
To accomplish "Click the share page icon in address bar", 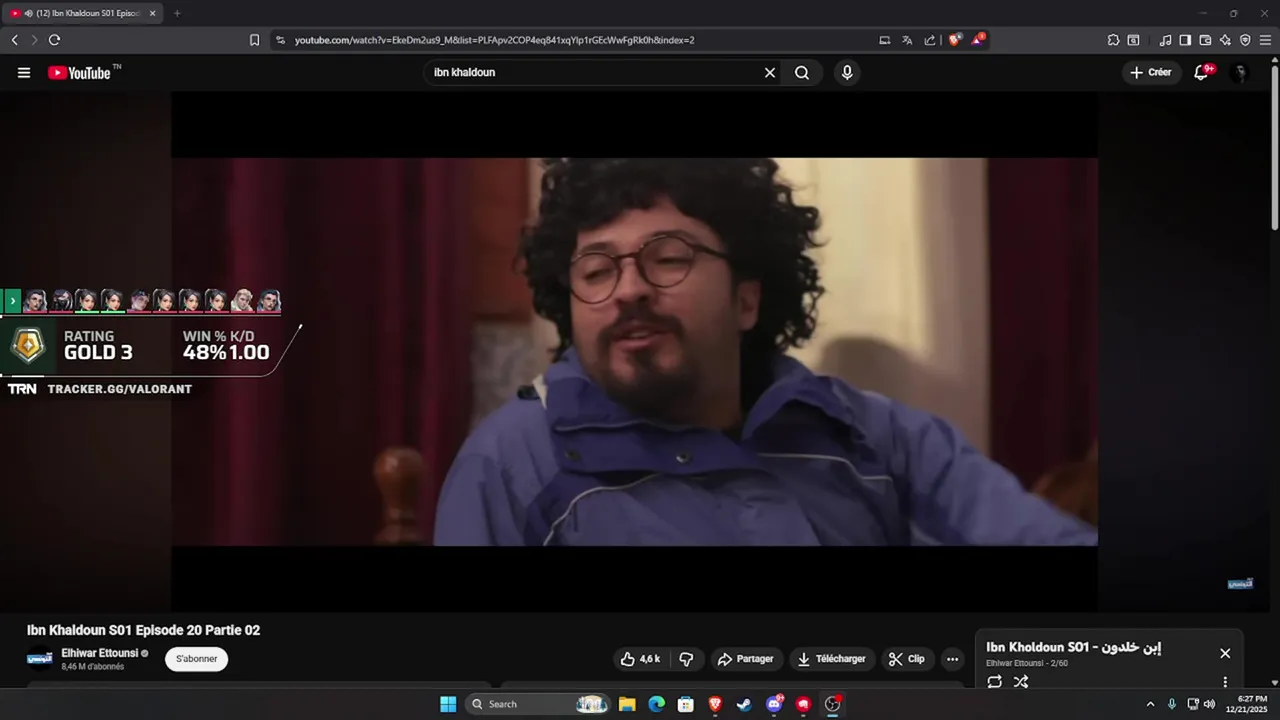I will (930, 40).
